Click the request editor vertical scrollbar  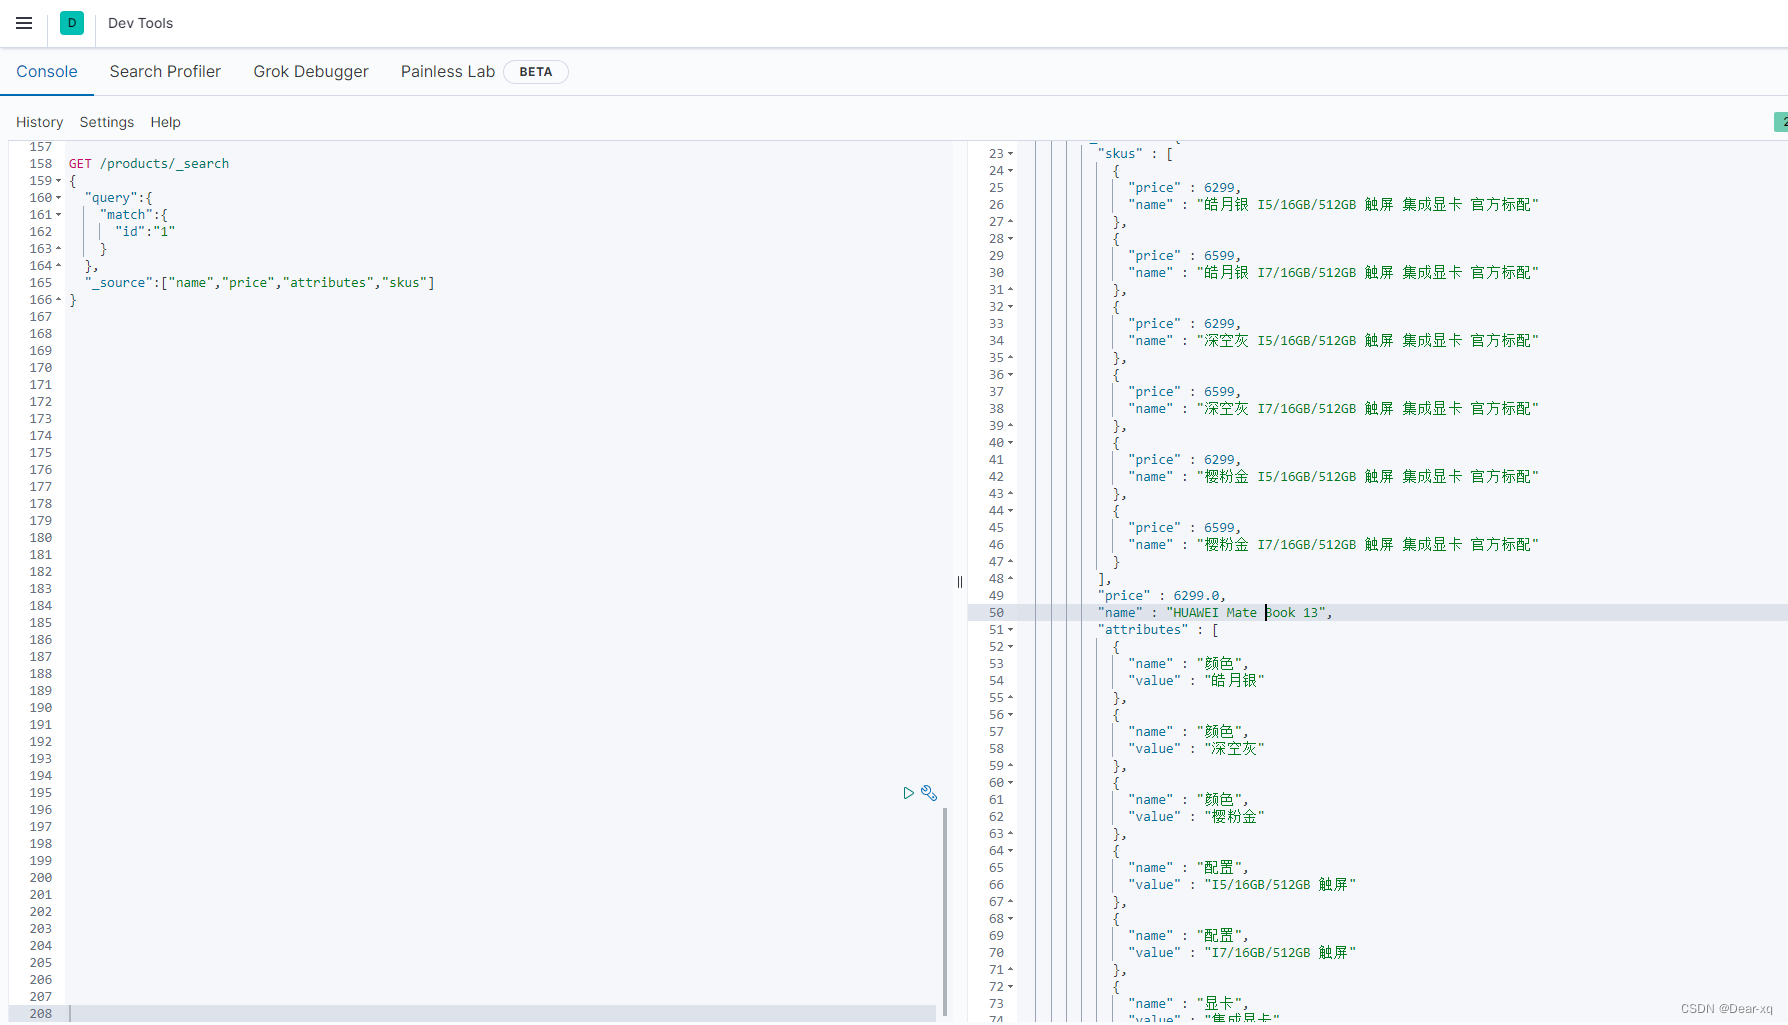tap(945, 910)
